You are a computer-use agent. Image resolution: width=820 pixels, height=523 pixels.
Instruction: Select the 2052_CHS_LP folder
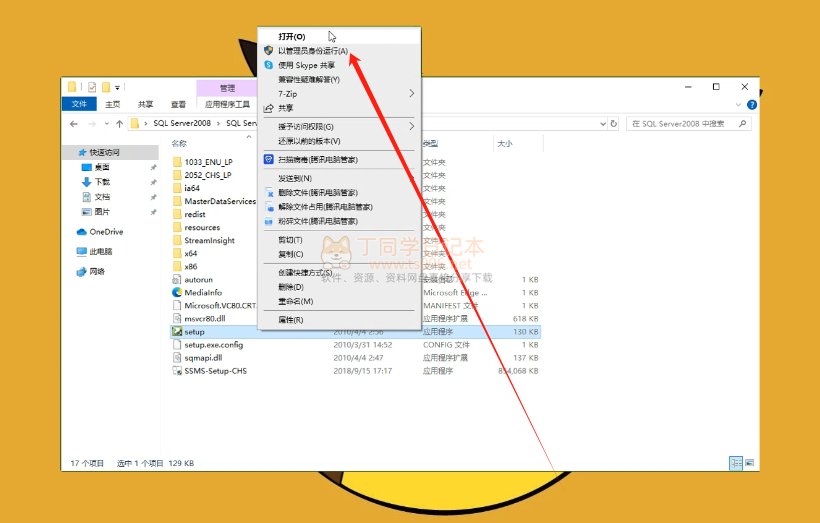pyautogui.click(x=208, y=175)
